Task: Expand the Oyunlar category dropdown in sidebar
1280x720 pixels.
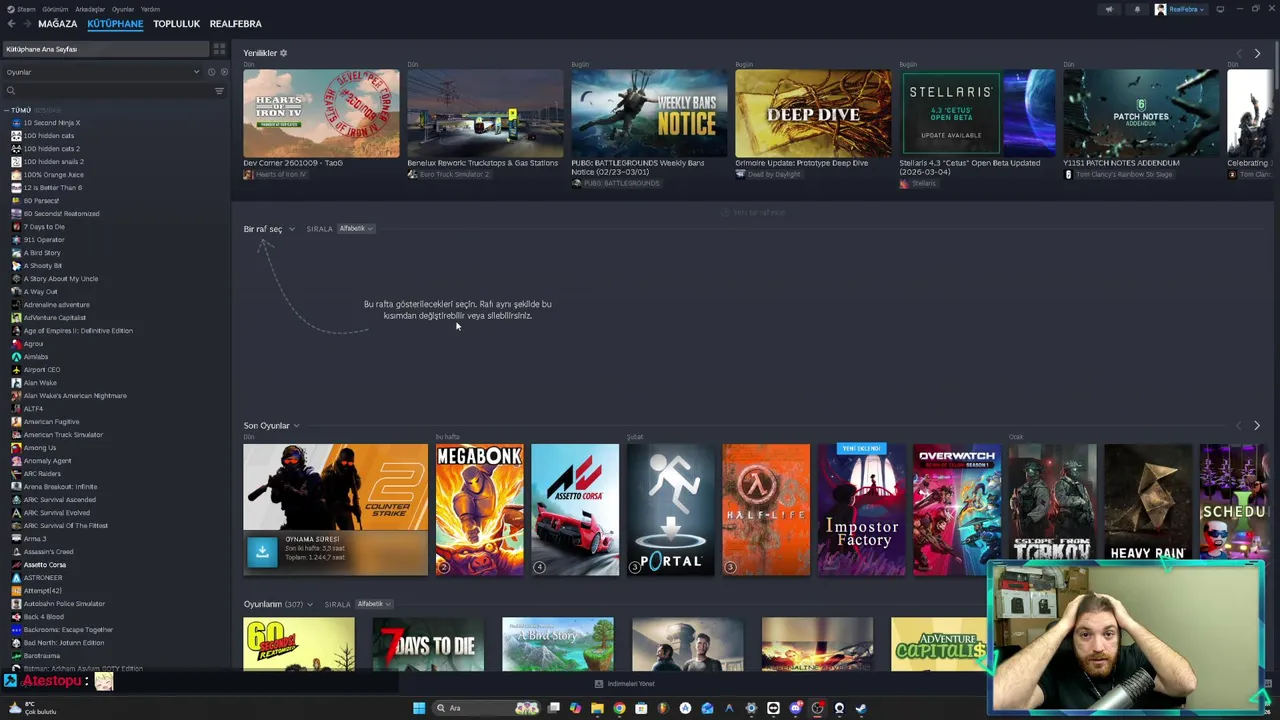Action: coord(104,72)
